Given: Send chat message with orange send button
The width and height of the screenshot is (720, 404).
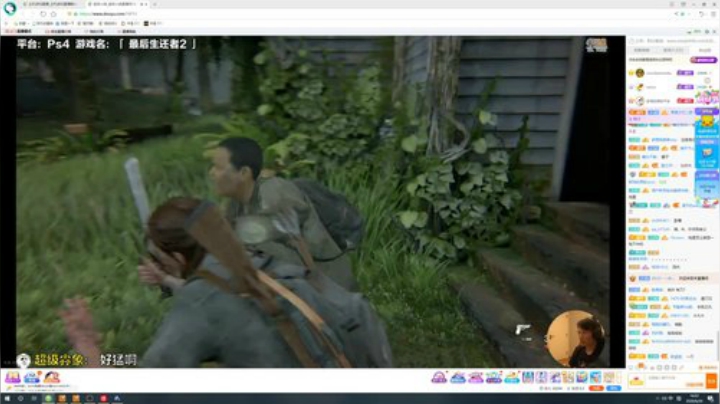Looking at the screenshot, I should click(x=712, y=381).
